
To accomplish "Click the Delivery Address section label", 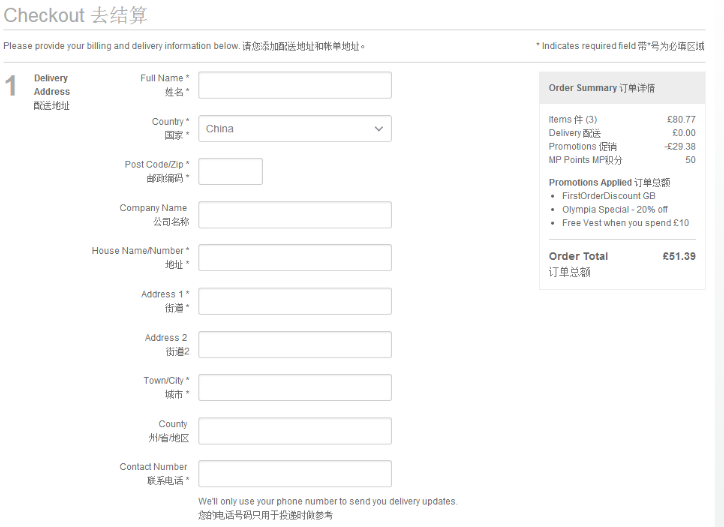I will click(52, 91).
